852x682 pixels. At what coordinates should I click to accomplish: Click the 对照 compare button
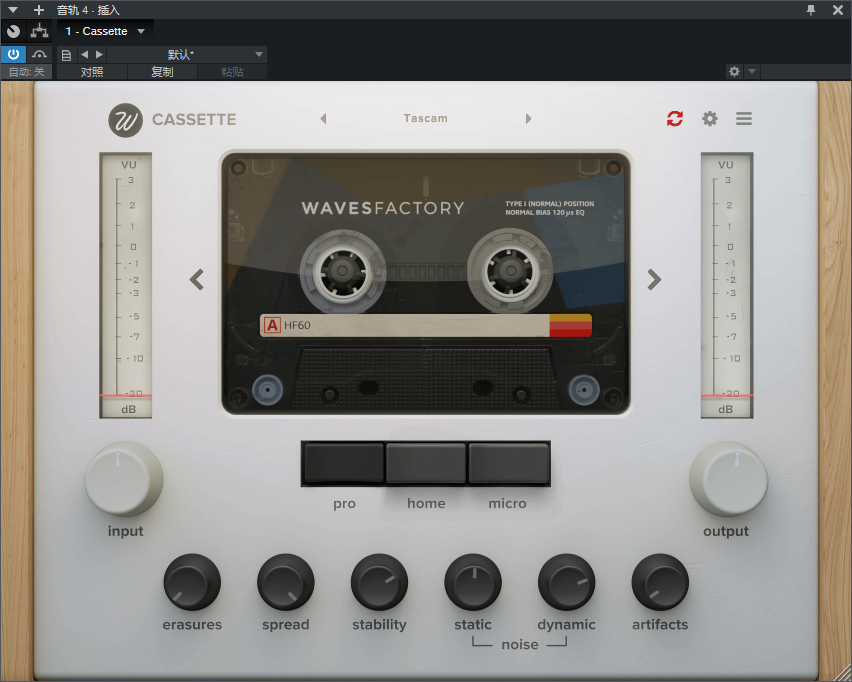(x=92, y=72)
